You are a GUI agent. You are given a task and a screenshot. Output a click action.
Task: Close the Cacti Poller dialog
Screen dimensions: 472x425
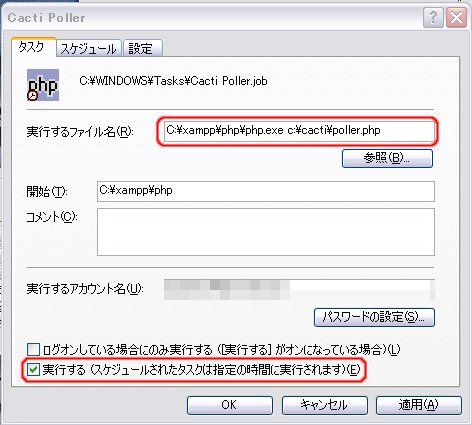(456, 17)
